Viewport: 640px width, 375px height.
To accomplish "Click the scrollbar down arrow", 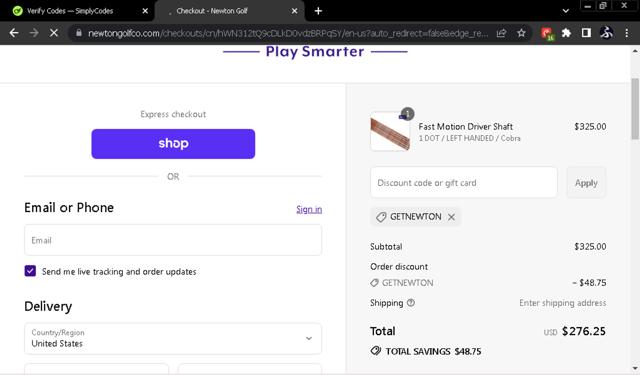I will 635,368.
